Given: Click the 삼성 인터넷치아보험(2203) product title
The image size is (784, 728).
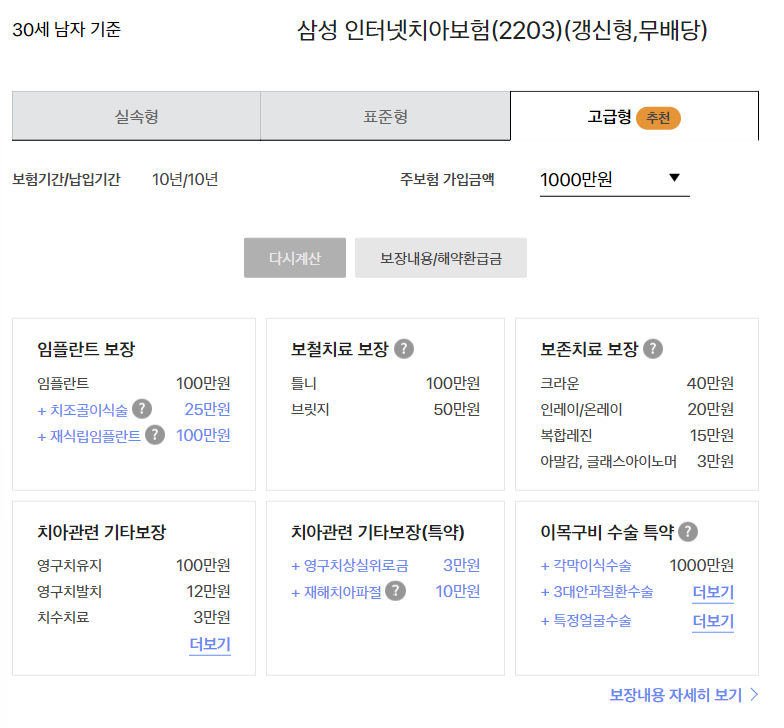Looking at the screenshot, I should click(502, 30).
